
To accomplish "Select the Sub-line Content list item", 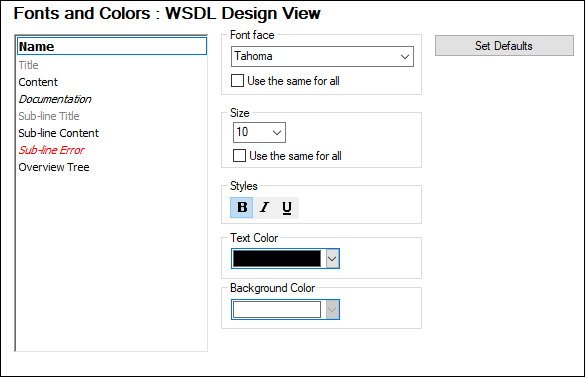I will [x=59, y=133].
